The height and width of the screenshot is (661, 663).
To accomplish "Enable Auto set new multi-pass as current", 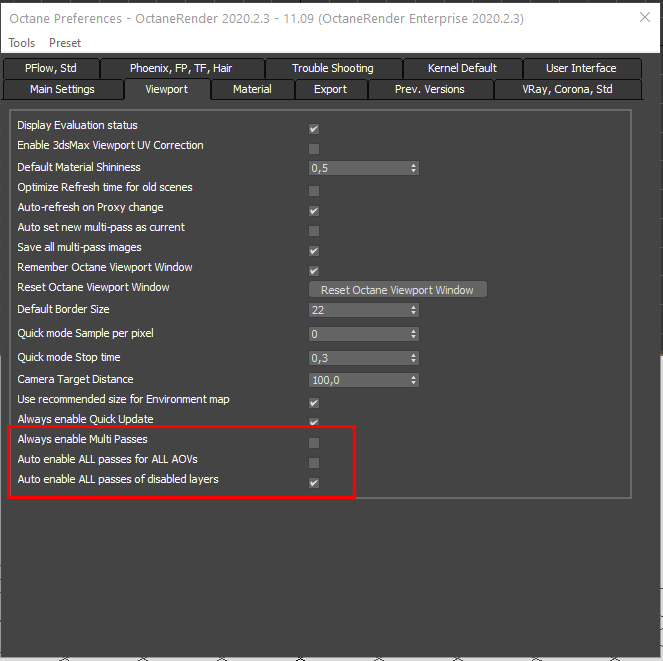I will (314, 231).
